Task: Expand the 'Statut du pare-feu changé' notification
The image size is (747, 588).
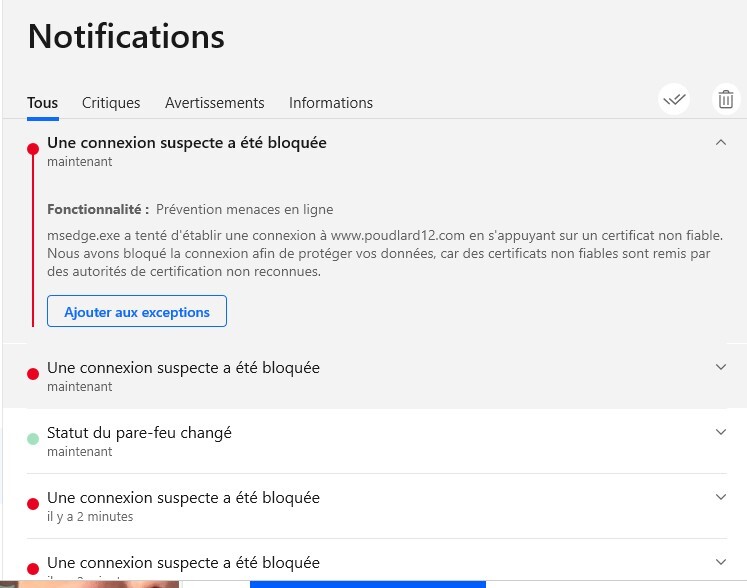Action: 721,432
